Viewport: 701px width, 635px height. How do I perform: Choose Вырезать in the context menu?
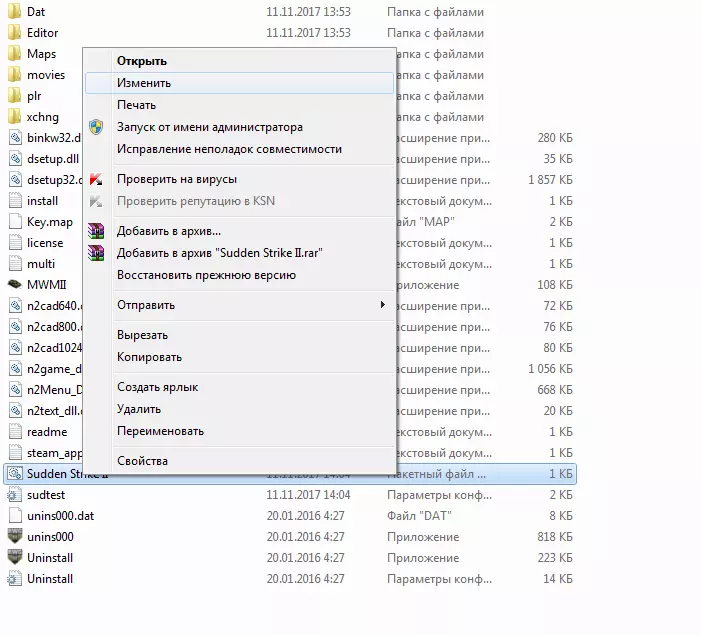coord(142,335)
